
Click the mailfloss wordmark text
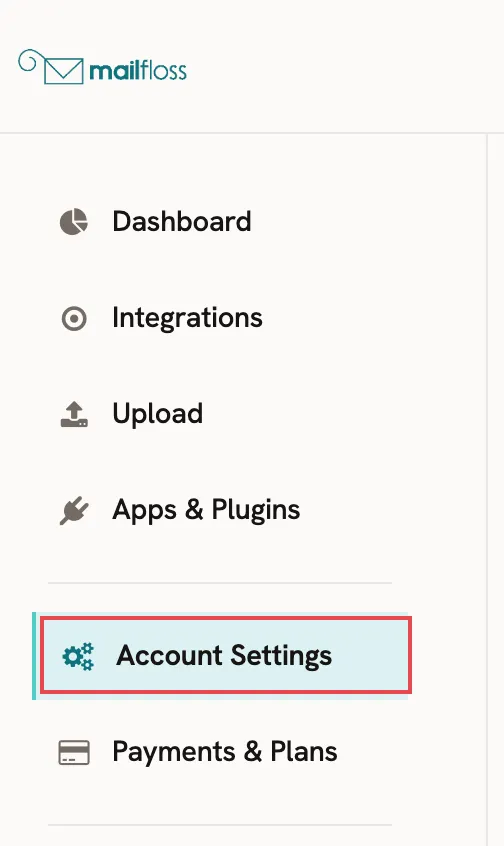click(138, 71)
